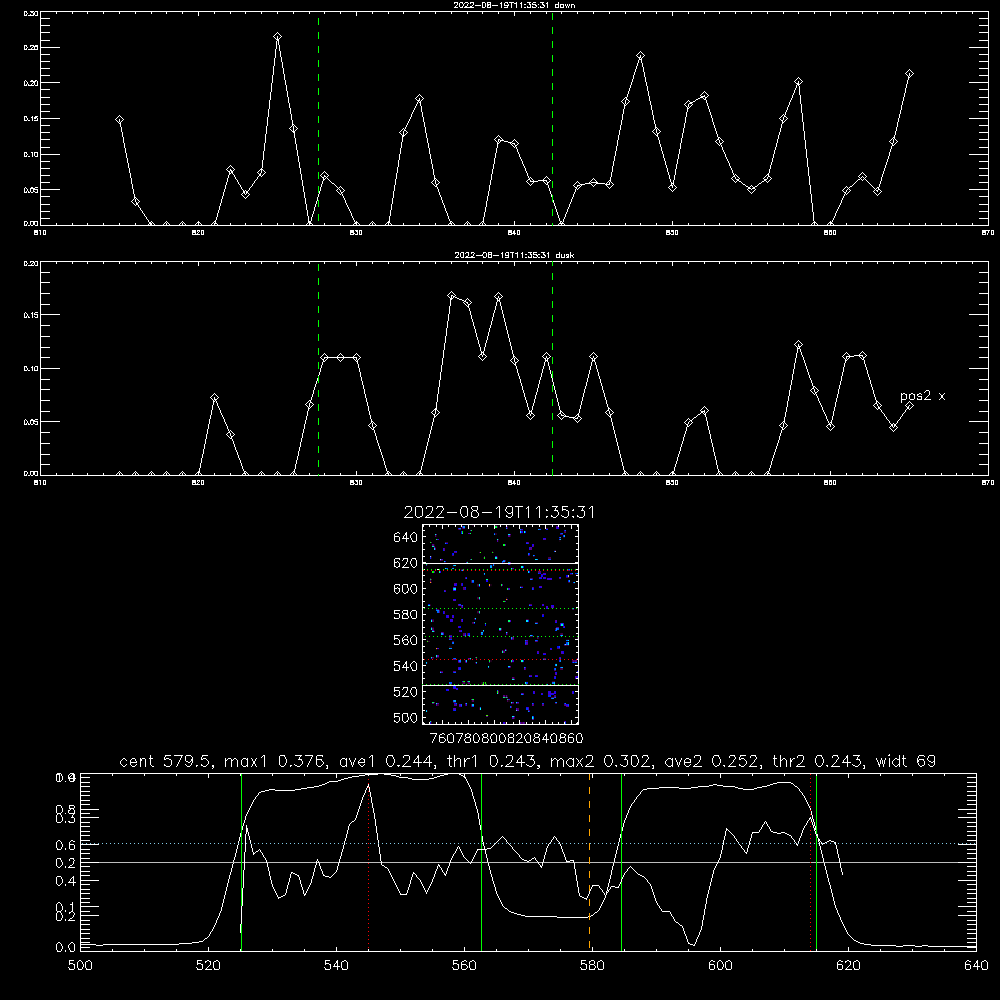Click the 560 y-axis label of pixel image
Viewport: 1000px width, 1000px height.
(406, 640)
